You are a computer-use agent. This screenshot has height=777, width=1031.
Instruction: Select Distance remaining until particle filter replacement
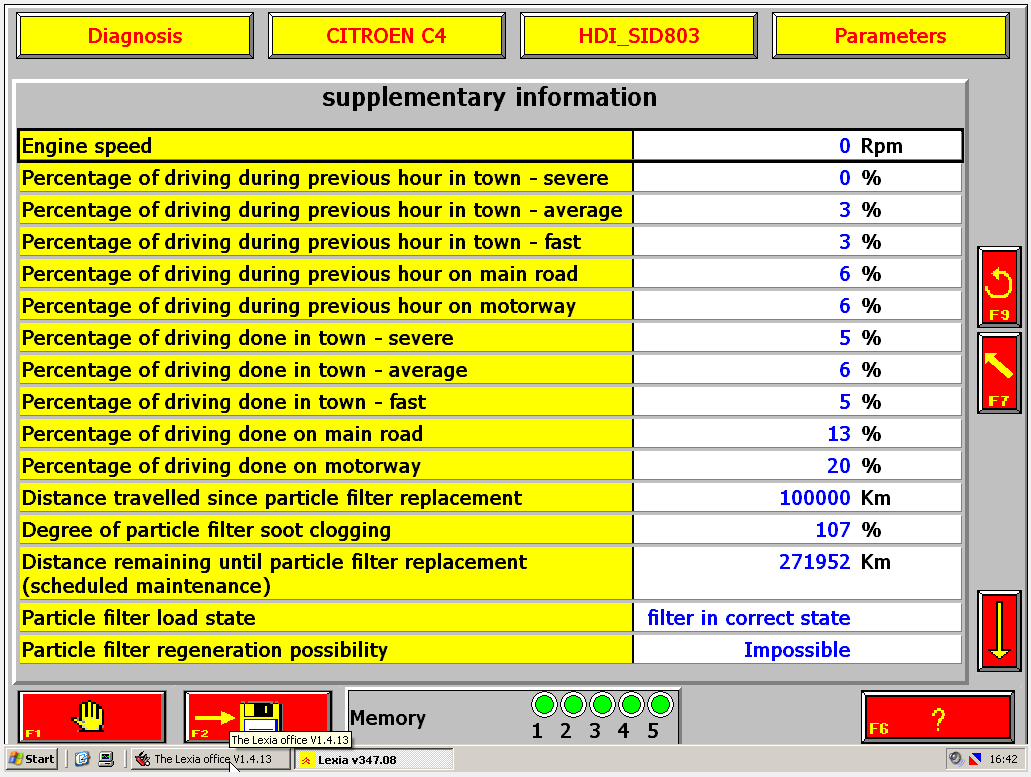click(x=490, y=573)
